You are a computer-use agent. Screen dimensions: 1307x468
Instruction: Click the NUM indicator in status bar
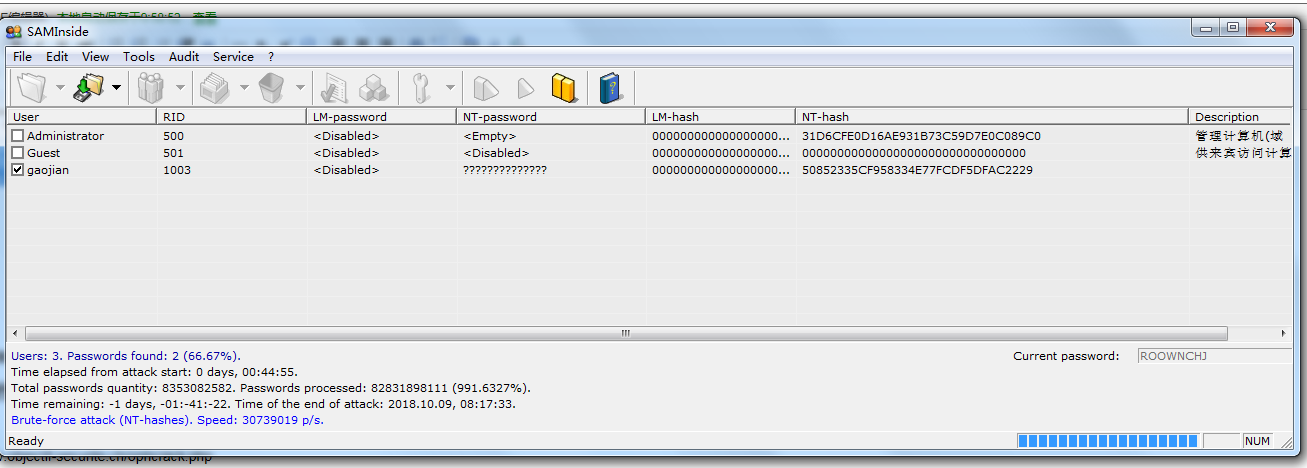pyautogui.click(x=1256, y=441)
